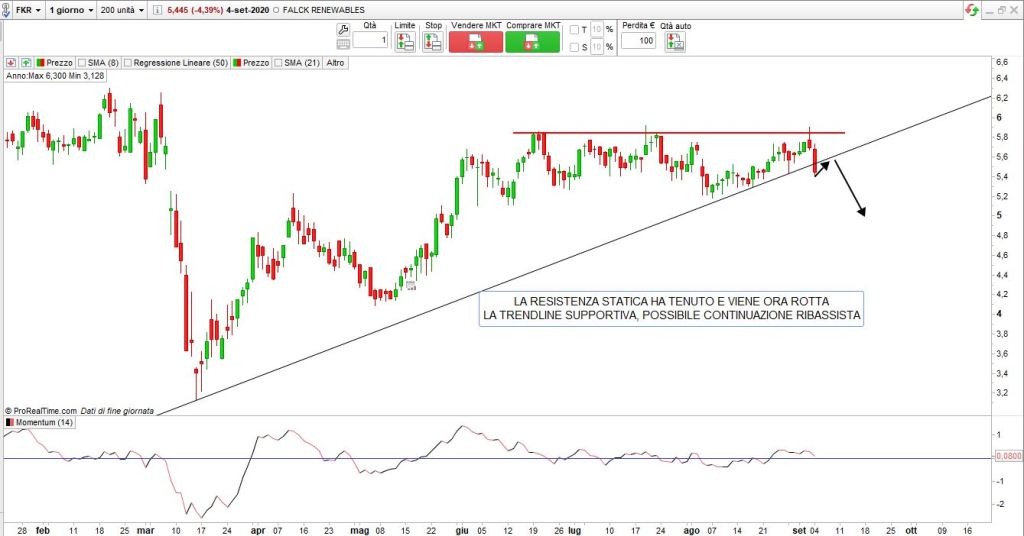Click the red-green refresh arrows icon
The width and height of the screenshot is (1024, 536).
click(x=970, y=9)
